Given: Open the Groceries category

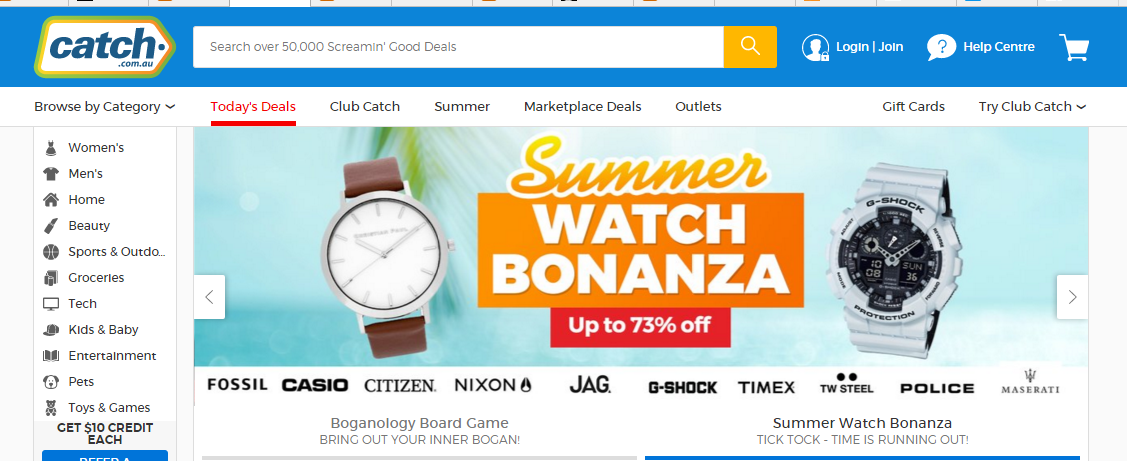Looking at the screenshot, I should pos(96,278).
